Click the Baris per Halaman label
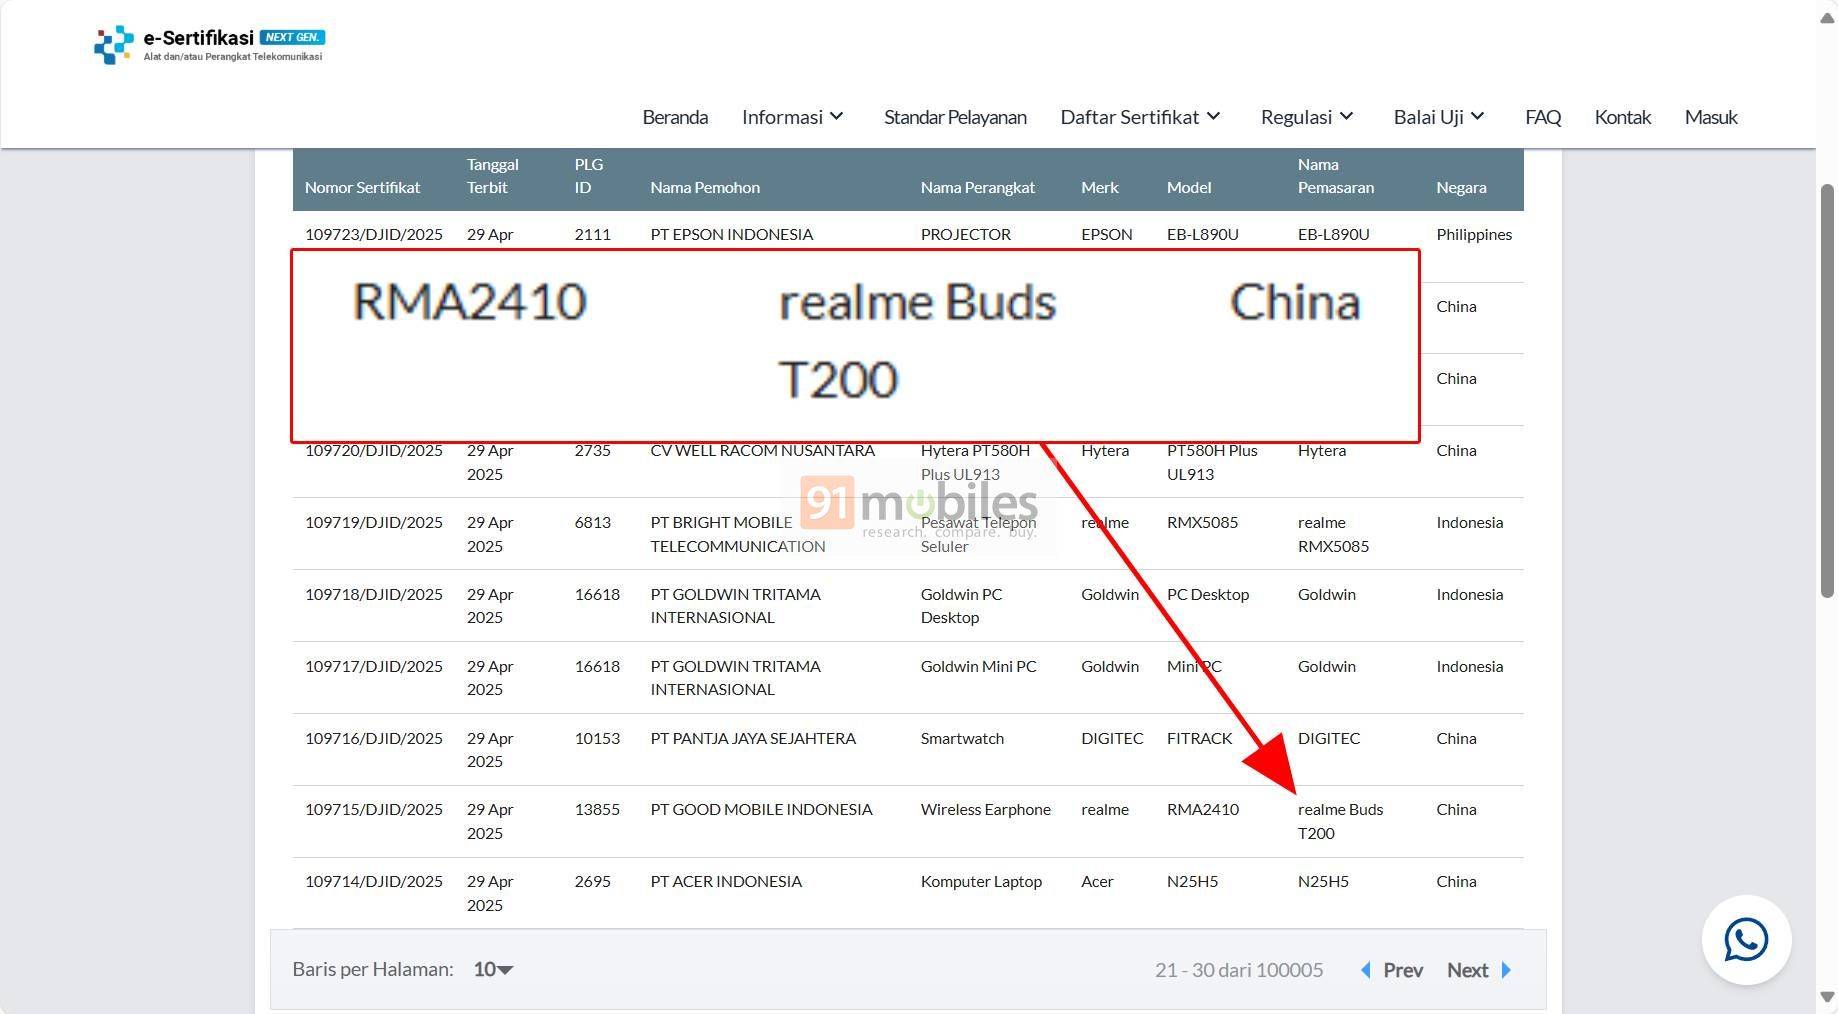Screen dimensions: 1838x1014 [372, 969]
